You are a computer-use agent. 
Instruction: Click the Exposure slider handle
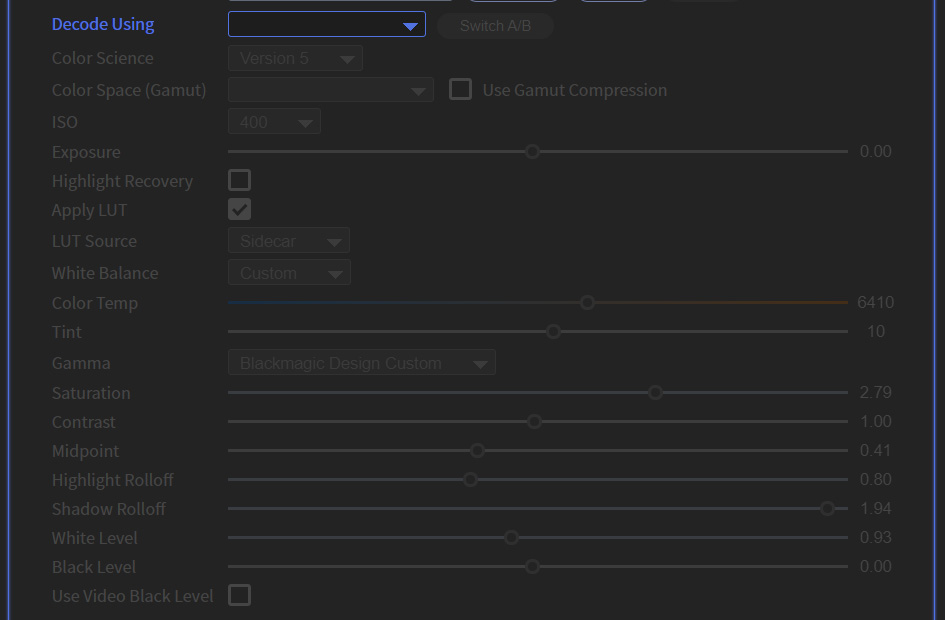532,151
